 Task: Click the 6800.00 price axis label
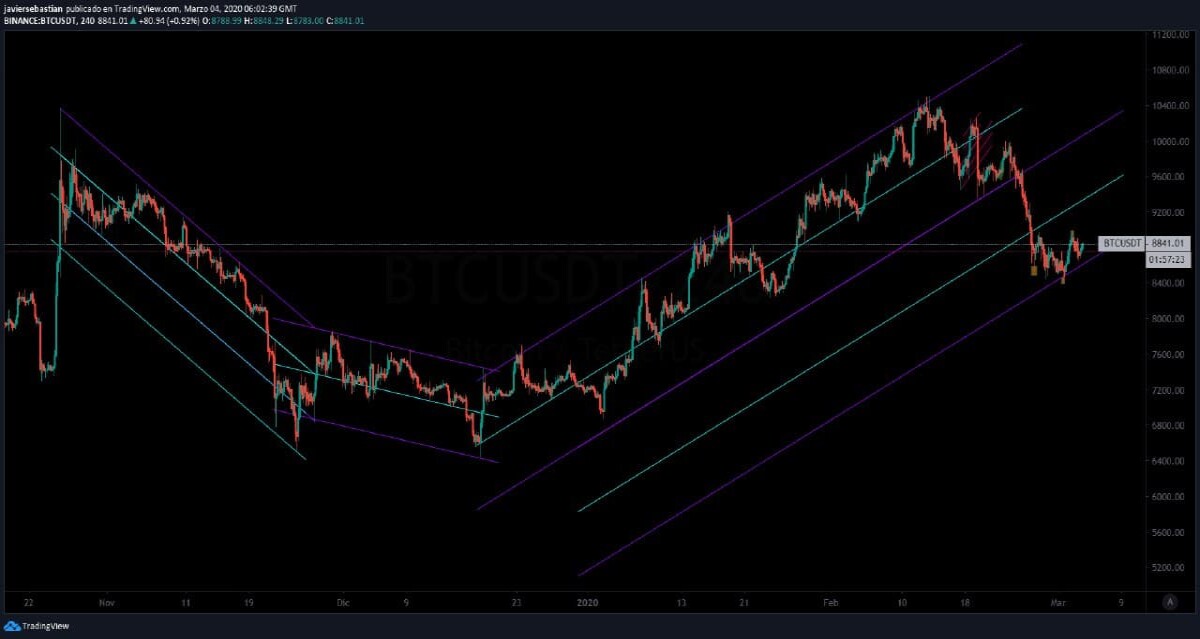coord(1168,426)
